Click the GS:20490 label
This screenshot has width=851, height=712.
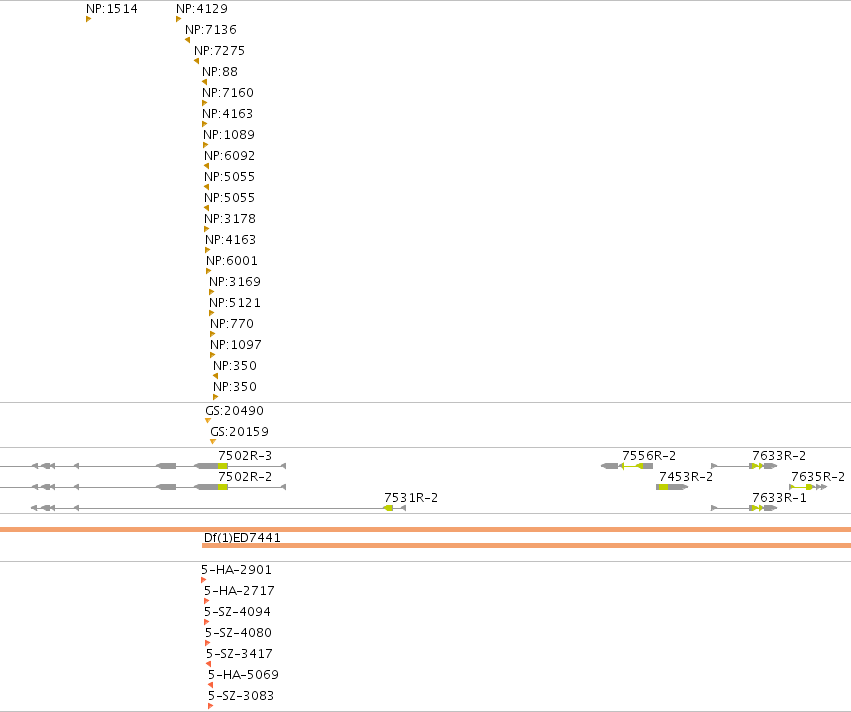click(x=234, y=411)
